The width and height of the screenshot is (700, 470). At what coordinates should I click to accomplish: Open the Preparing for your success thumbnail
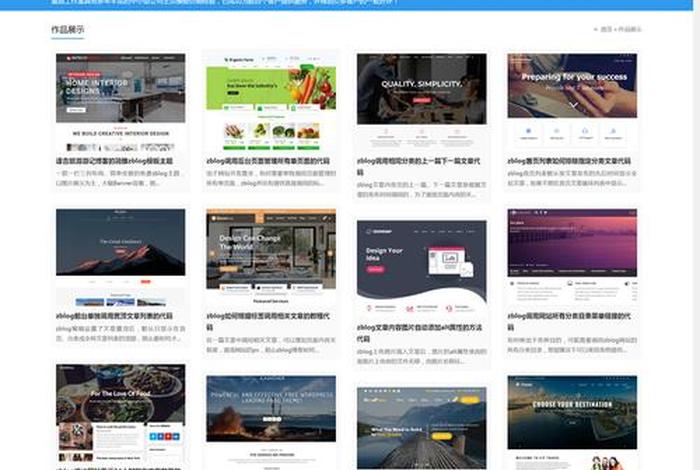click(572, 103)
